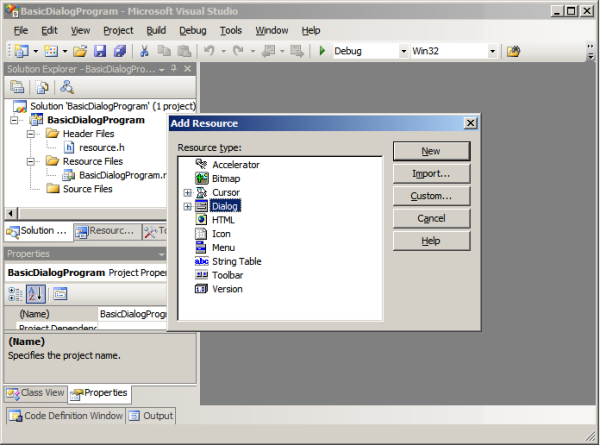This screenshot has height=445, width=600.
Task: Click the View Class Diagram icon in Solution Explorer
Action: 67,87
